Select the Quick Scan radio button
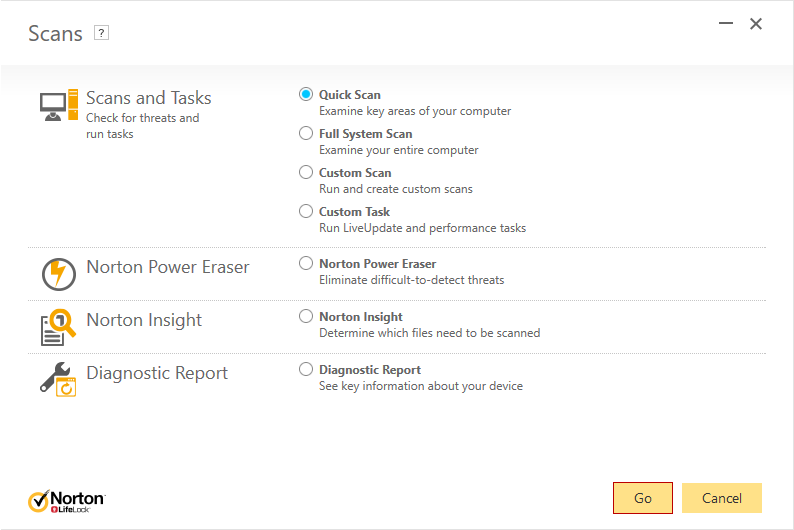The width and height of the screenshot is (794, 530). [306, 94]
